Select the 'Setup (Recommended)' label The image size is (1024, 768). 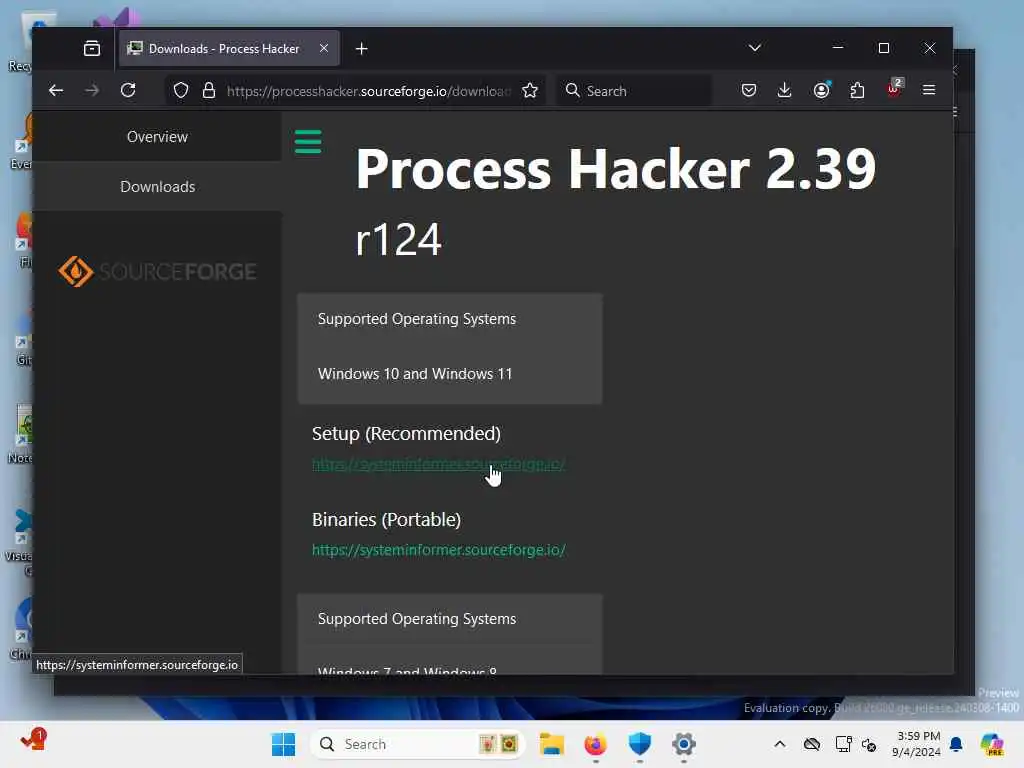click(406, 434)
